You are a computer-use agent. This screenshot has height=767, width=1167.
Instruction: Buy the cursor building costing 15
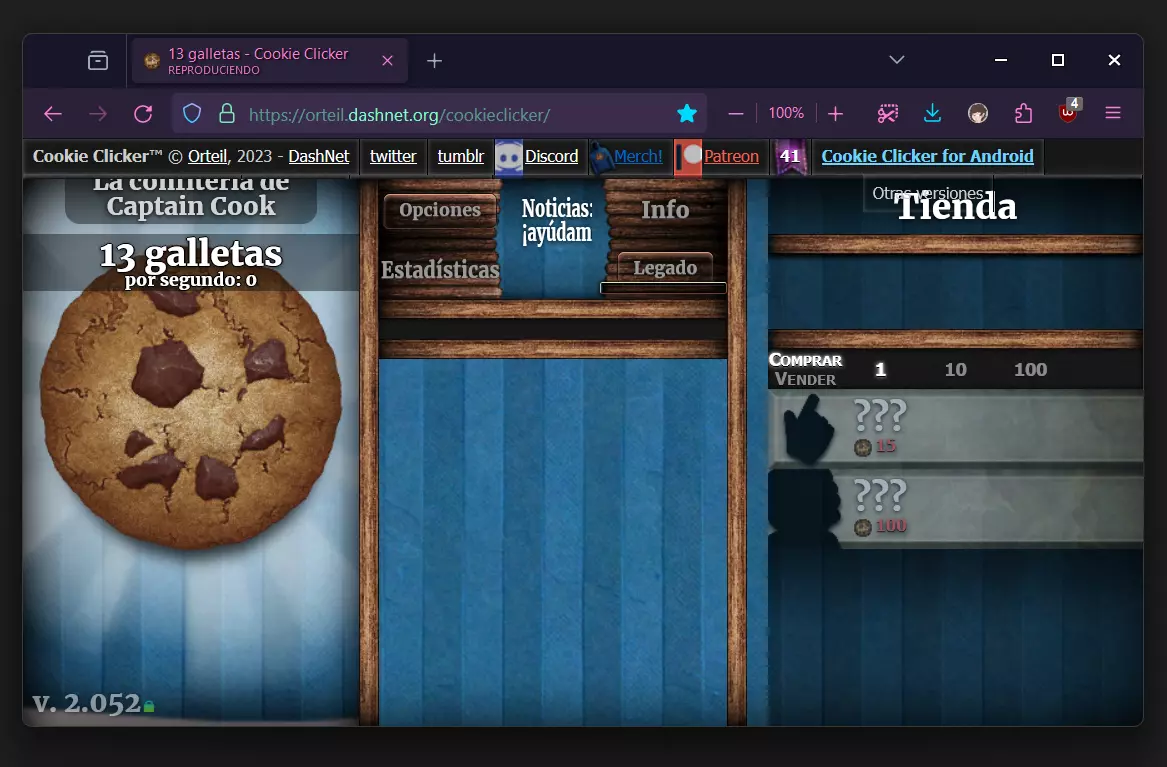point(956,429)
